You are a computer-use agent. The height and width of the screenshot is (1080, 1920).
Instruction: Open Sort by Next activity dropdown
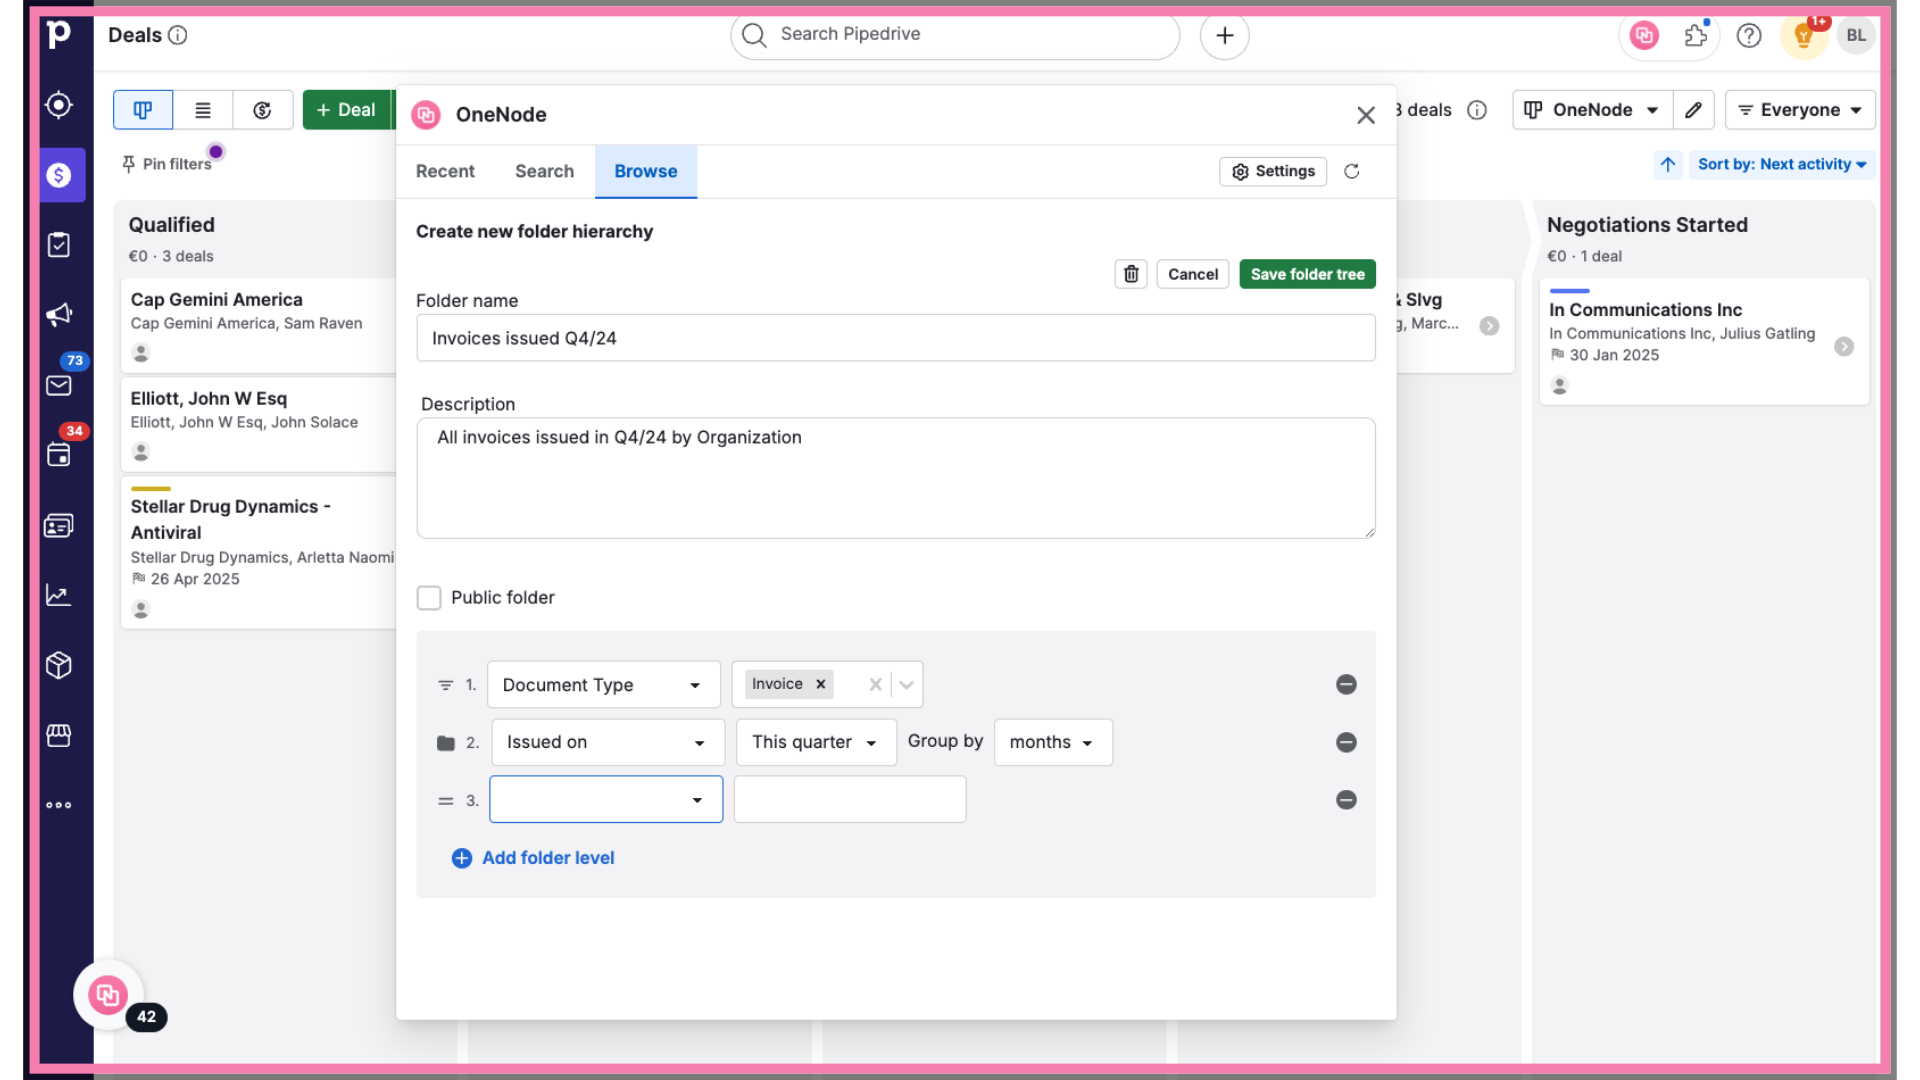coord(1782,164)
